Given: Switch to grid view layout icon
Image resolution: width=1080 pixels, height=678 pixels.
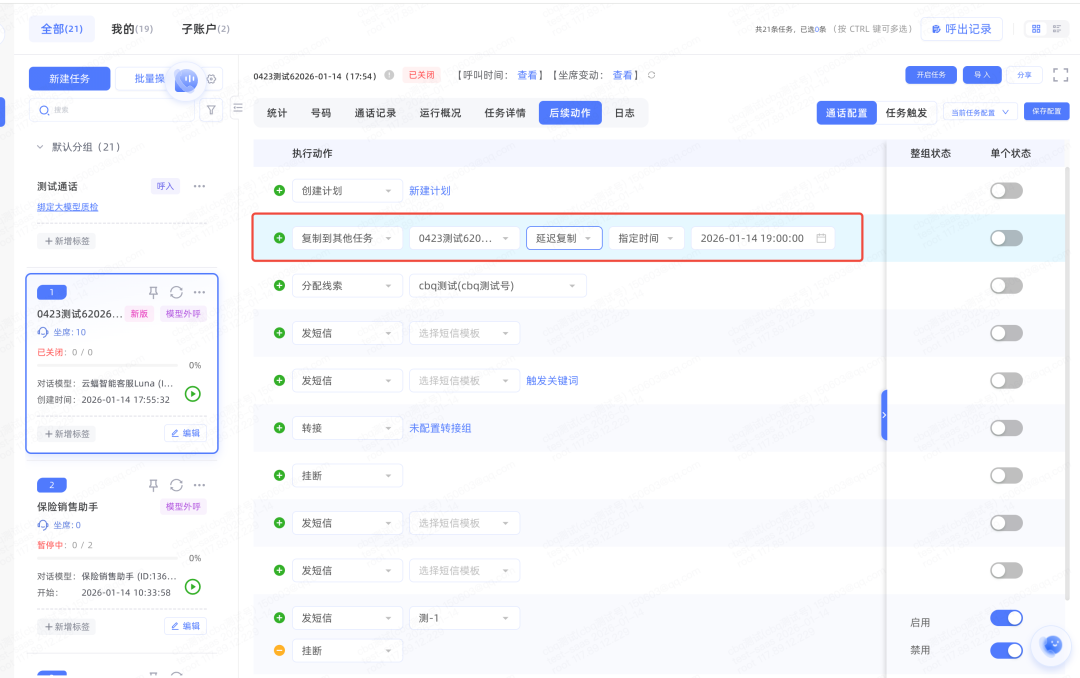Looking at the screenshot, I should point(1036,29).
